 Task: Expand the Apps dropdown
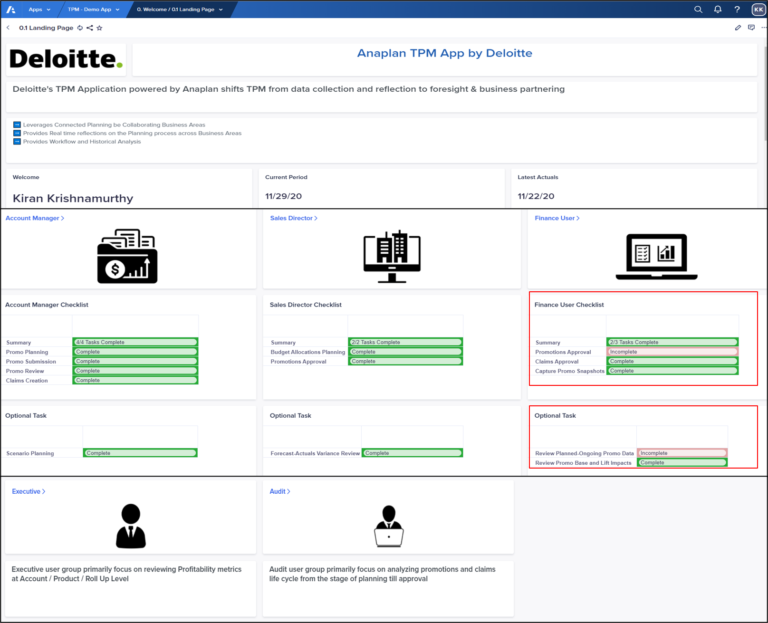pos(40,9)
